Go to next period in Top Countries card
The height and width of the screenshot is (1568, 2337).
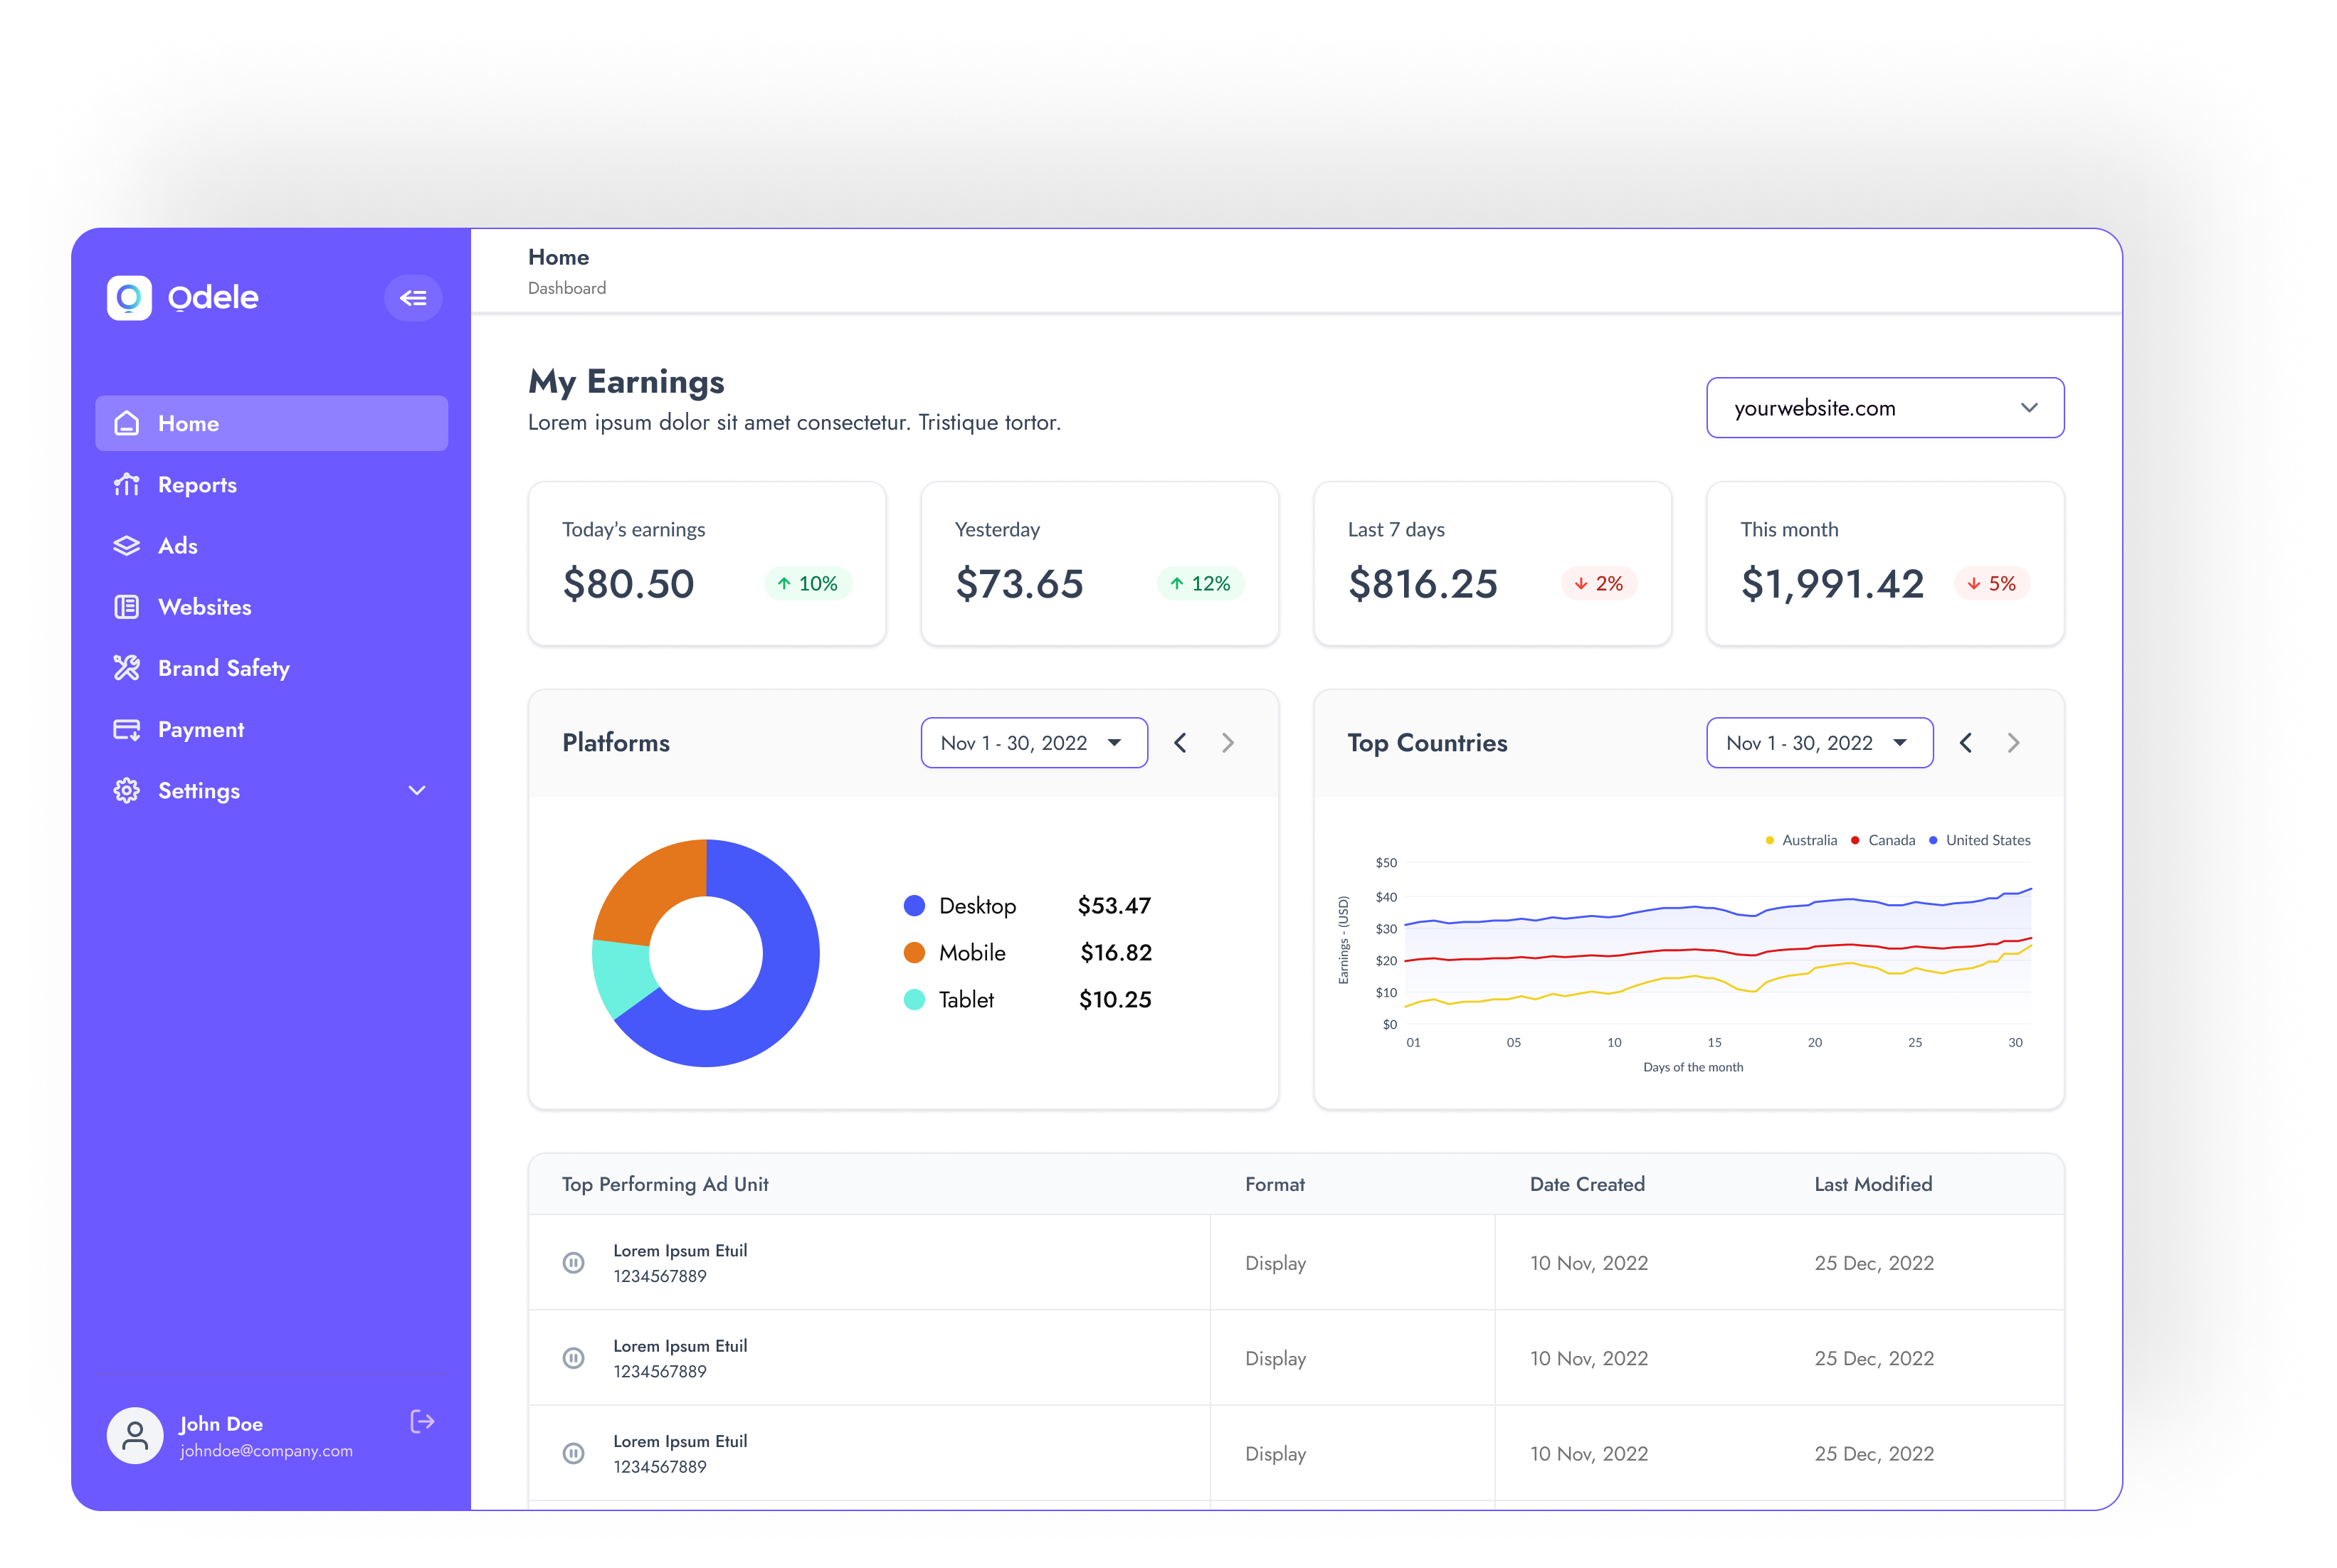coord(2013,743)
